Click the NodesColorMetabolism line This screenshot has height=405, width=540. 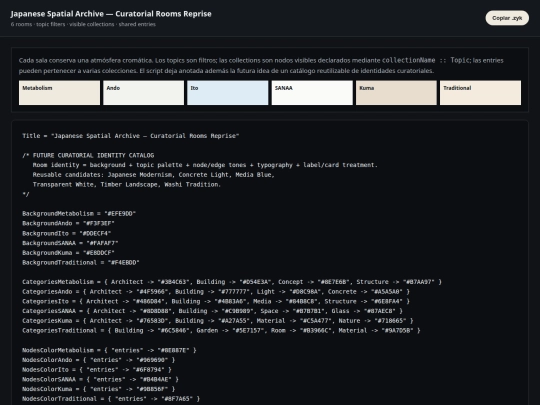tap(109, 350)
